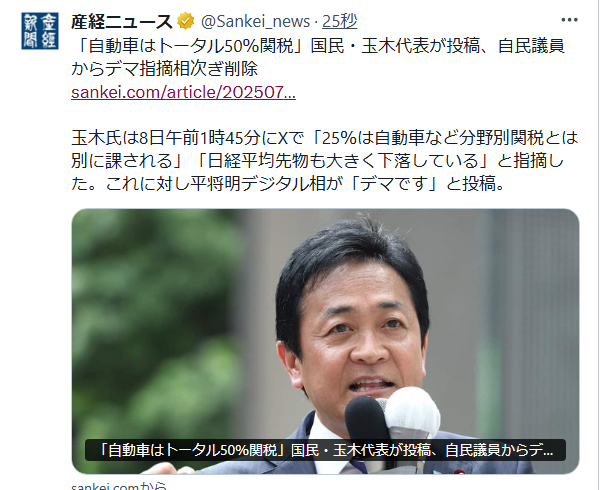Open the 25秒 timestamp permalink
The image size is (600, 490).
pos(339,21)
